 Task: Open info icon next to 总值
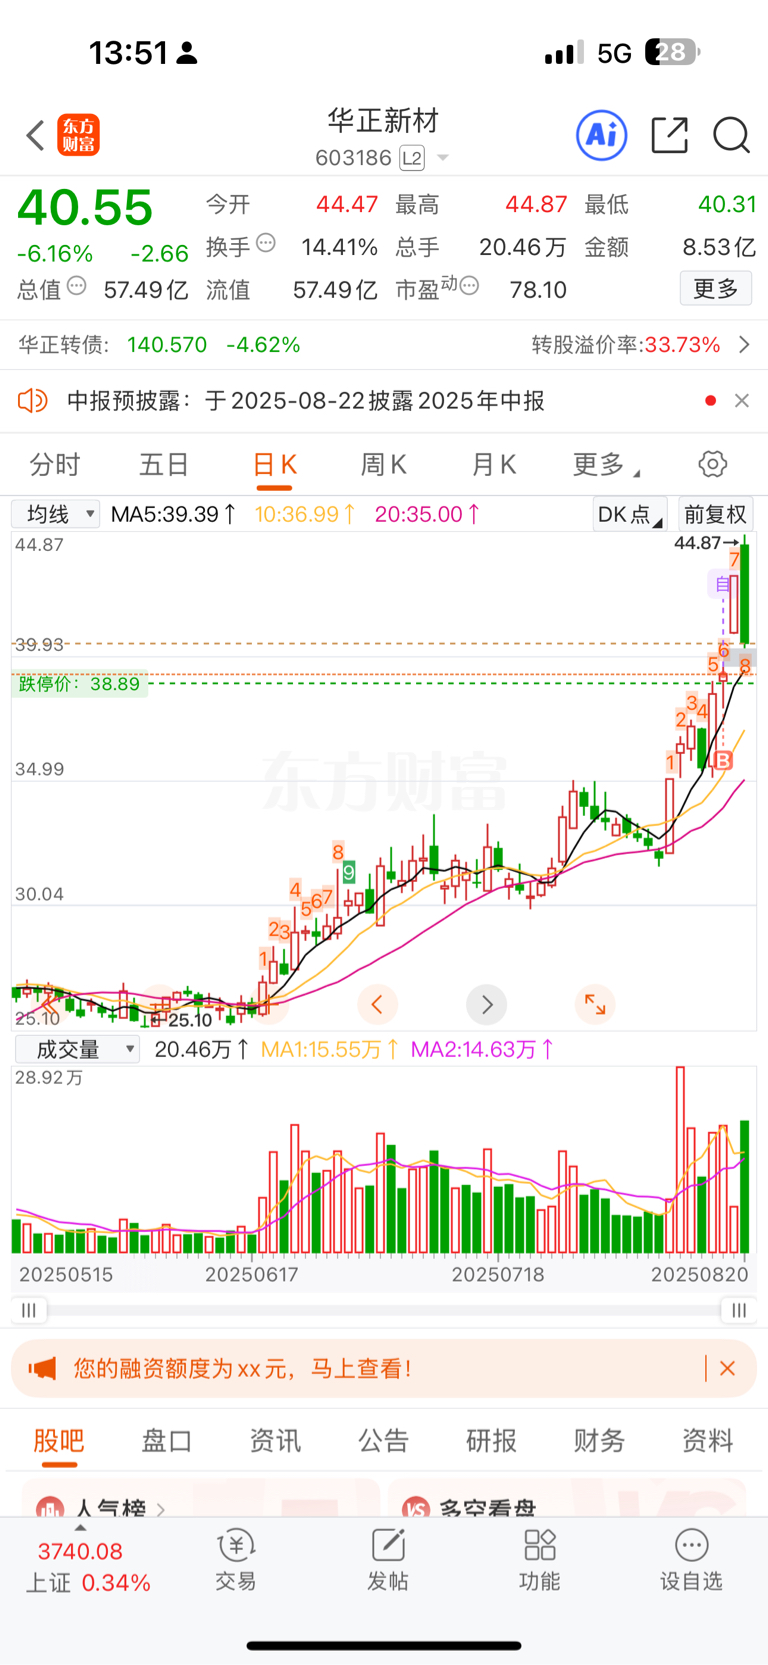[x=77, y=286]
